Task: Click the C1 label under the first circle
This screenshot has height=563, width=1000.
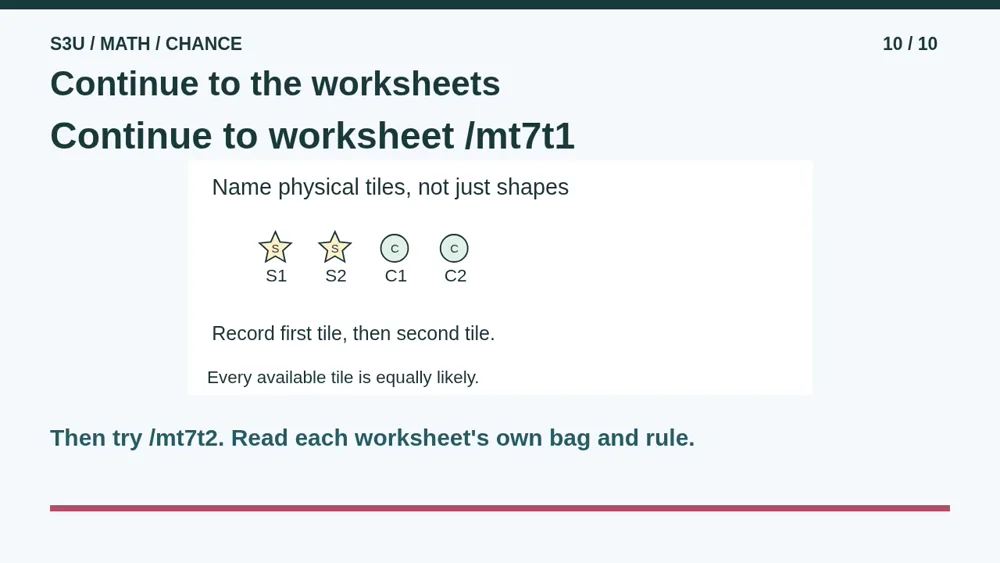Action: point(396,276)
